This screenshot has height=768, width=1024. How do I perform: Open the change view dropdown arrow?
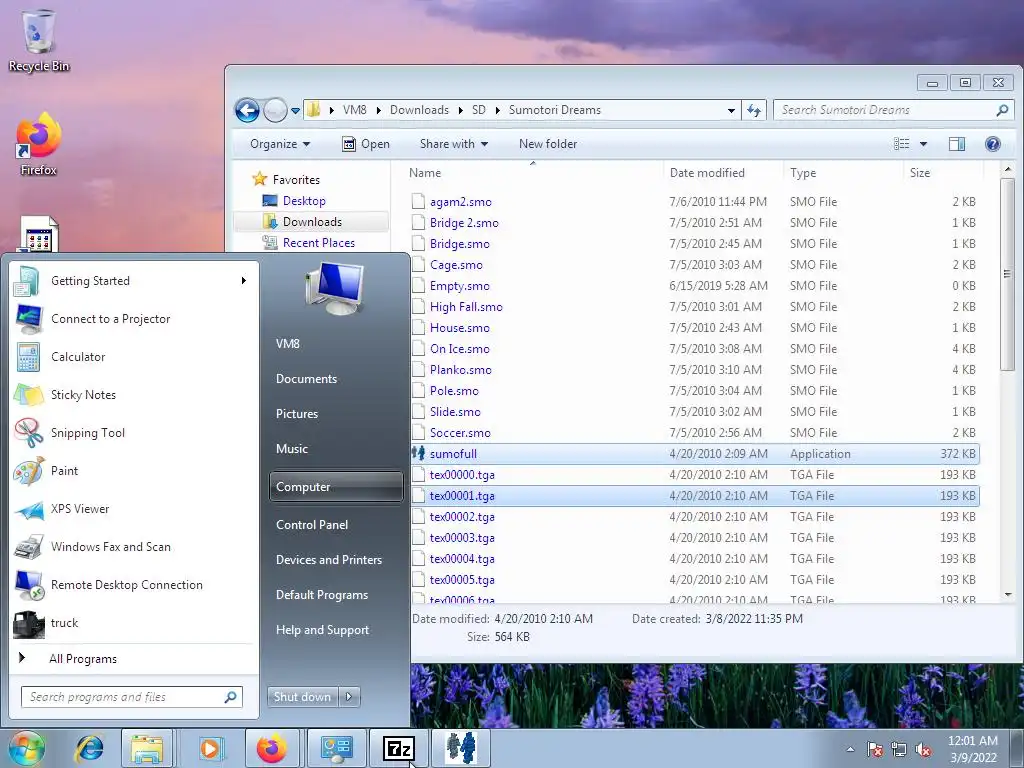pyautogui.click(x=923, y=144)
